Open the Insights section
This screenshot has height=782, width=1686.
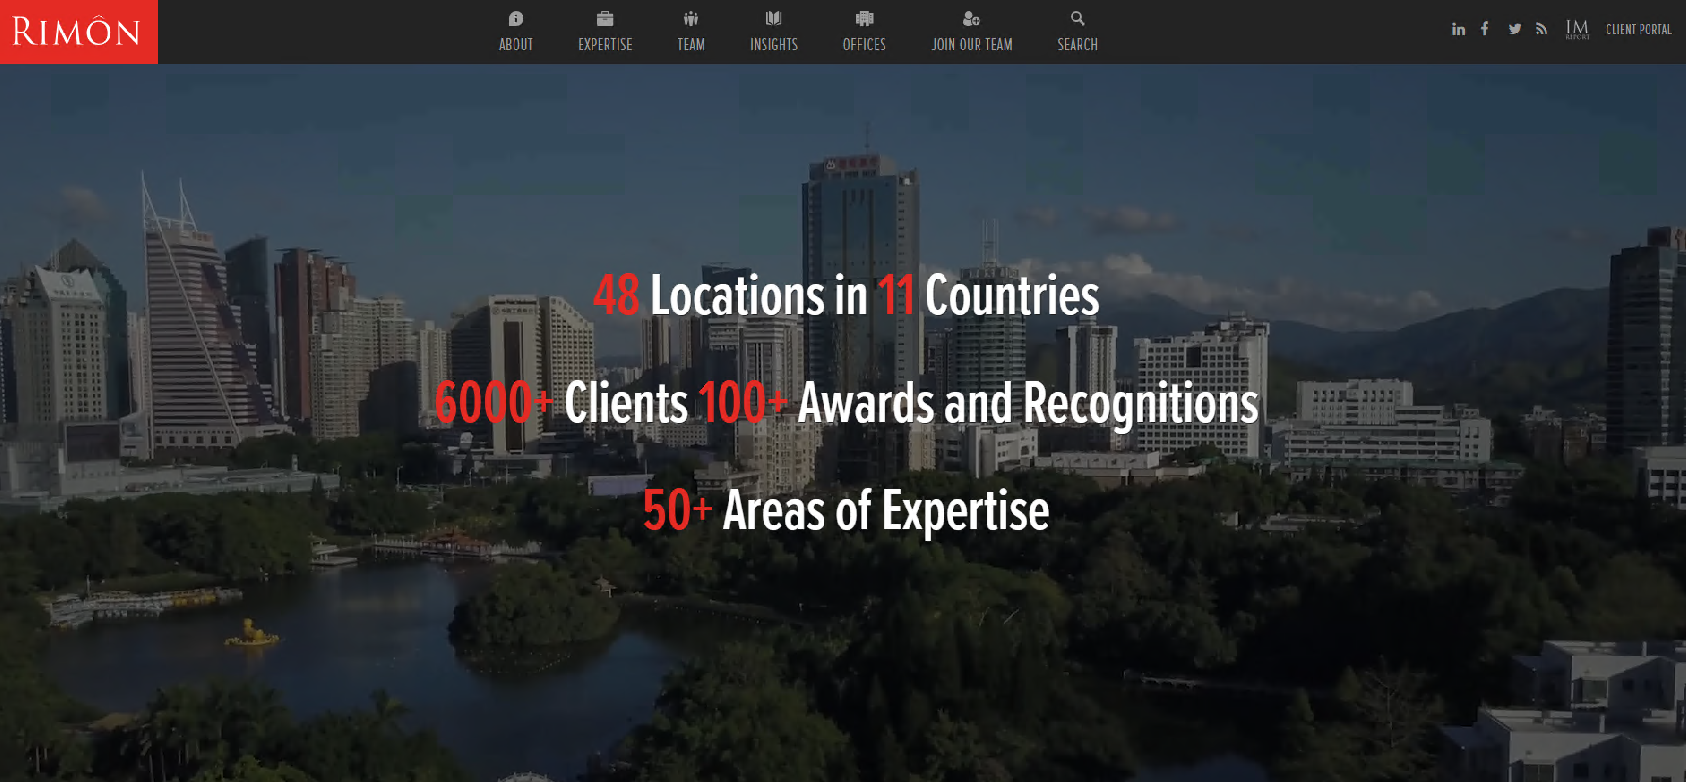tap(774, 32)
